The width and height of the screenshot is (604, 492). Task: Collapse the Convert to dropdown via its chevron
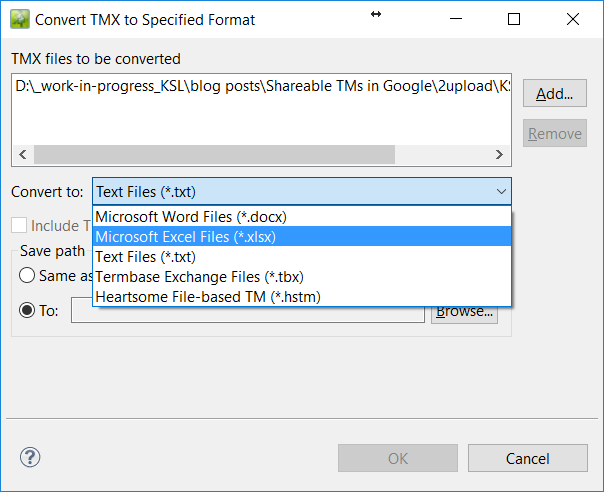pos(501,191)
